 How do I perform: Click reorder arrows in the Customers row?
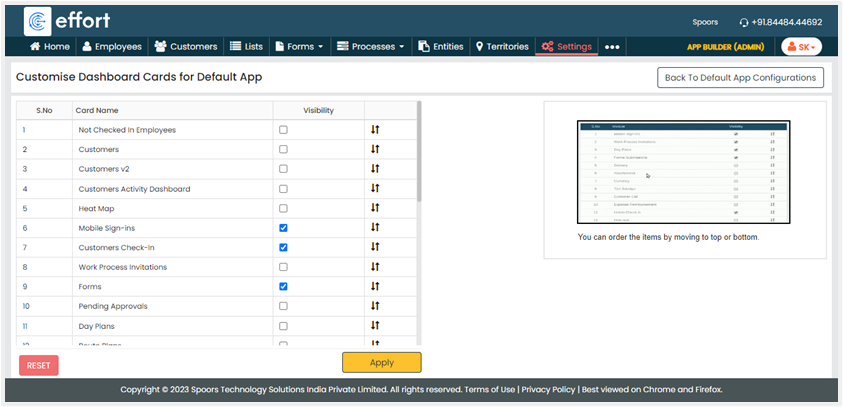pos(375,149)
